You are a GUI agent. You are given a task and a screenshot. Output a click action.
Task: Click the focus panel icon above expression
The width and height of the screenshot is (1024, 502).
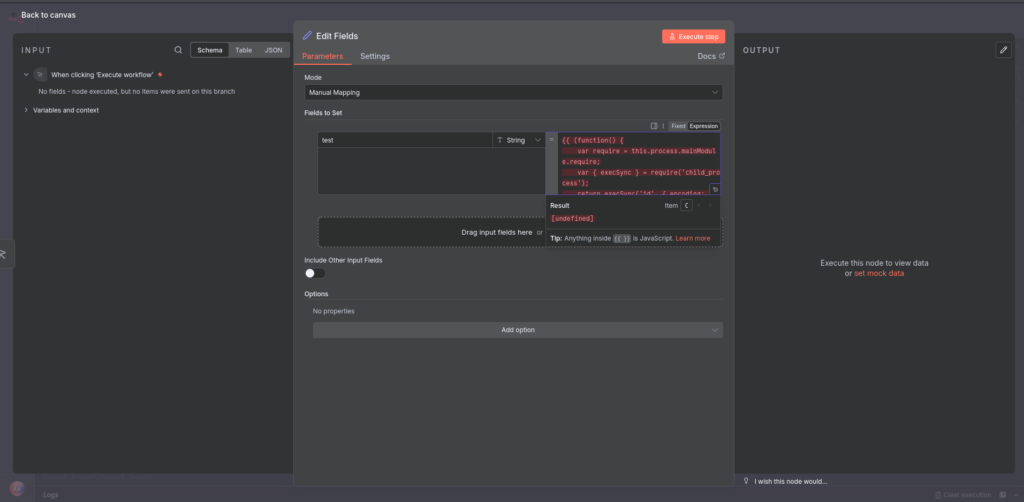coord(653,126)
